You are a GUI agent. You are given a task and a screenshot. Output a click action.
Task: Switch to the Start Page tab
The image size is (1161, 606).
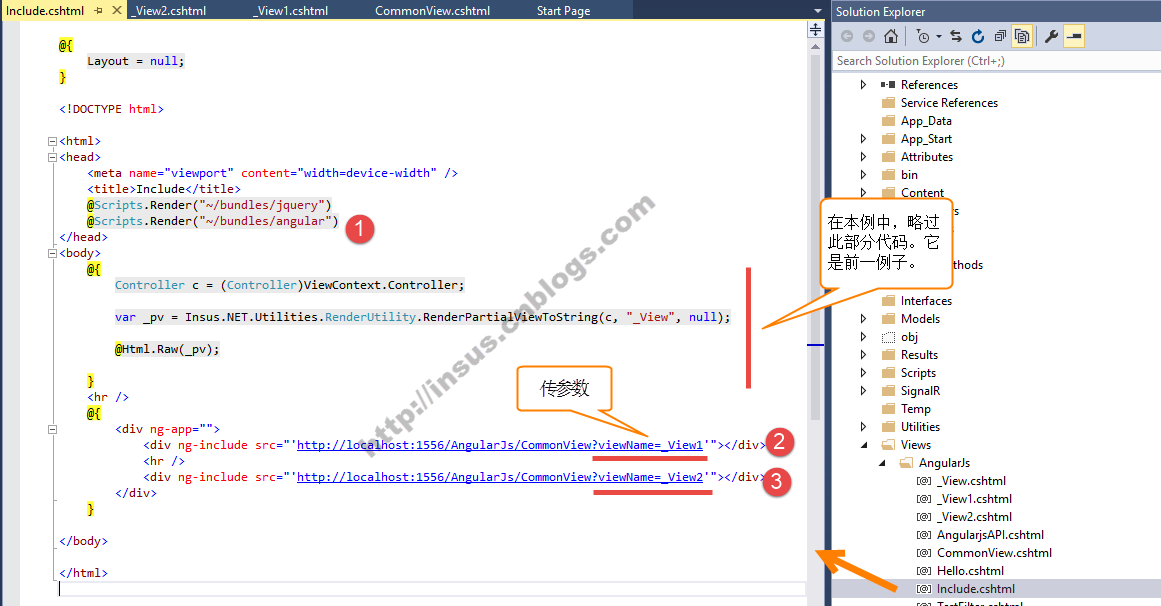(x=563, y=10)
